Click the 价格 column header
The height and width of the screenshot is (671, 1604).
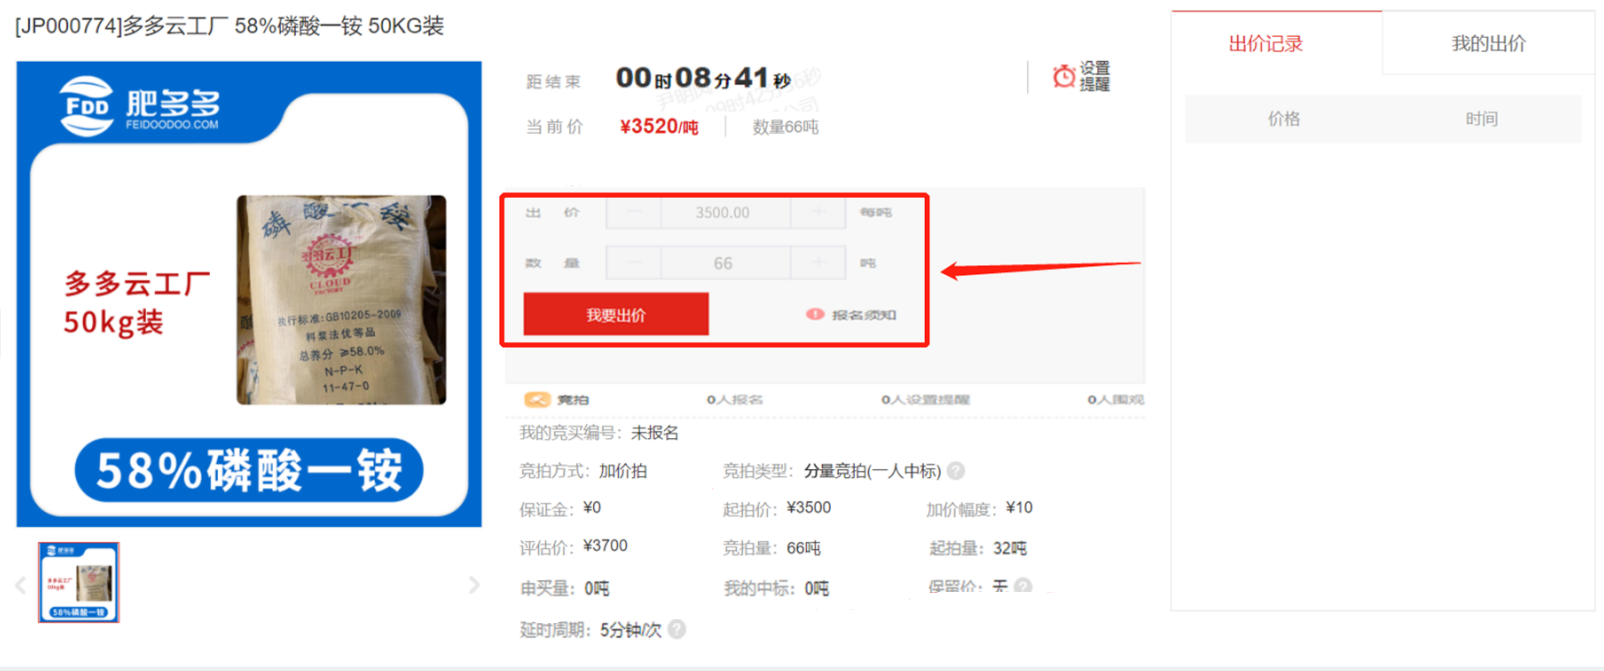1284,119
